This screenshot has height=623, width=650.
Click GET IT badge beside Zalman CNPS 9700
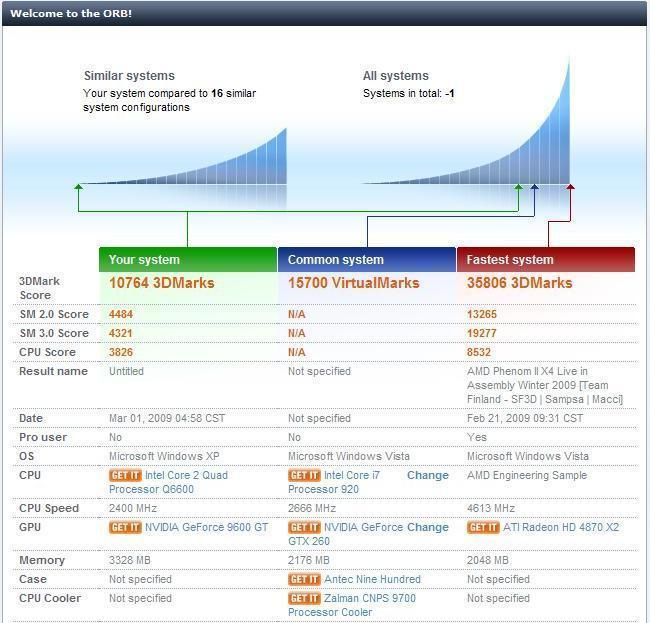tap(304, 598)
